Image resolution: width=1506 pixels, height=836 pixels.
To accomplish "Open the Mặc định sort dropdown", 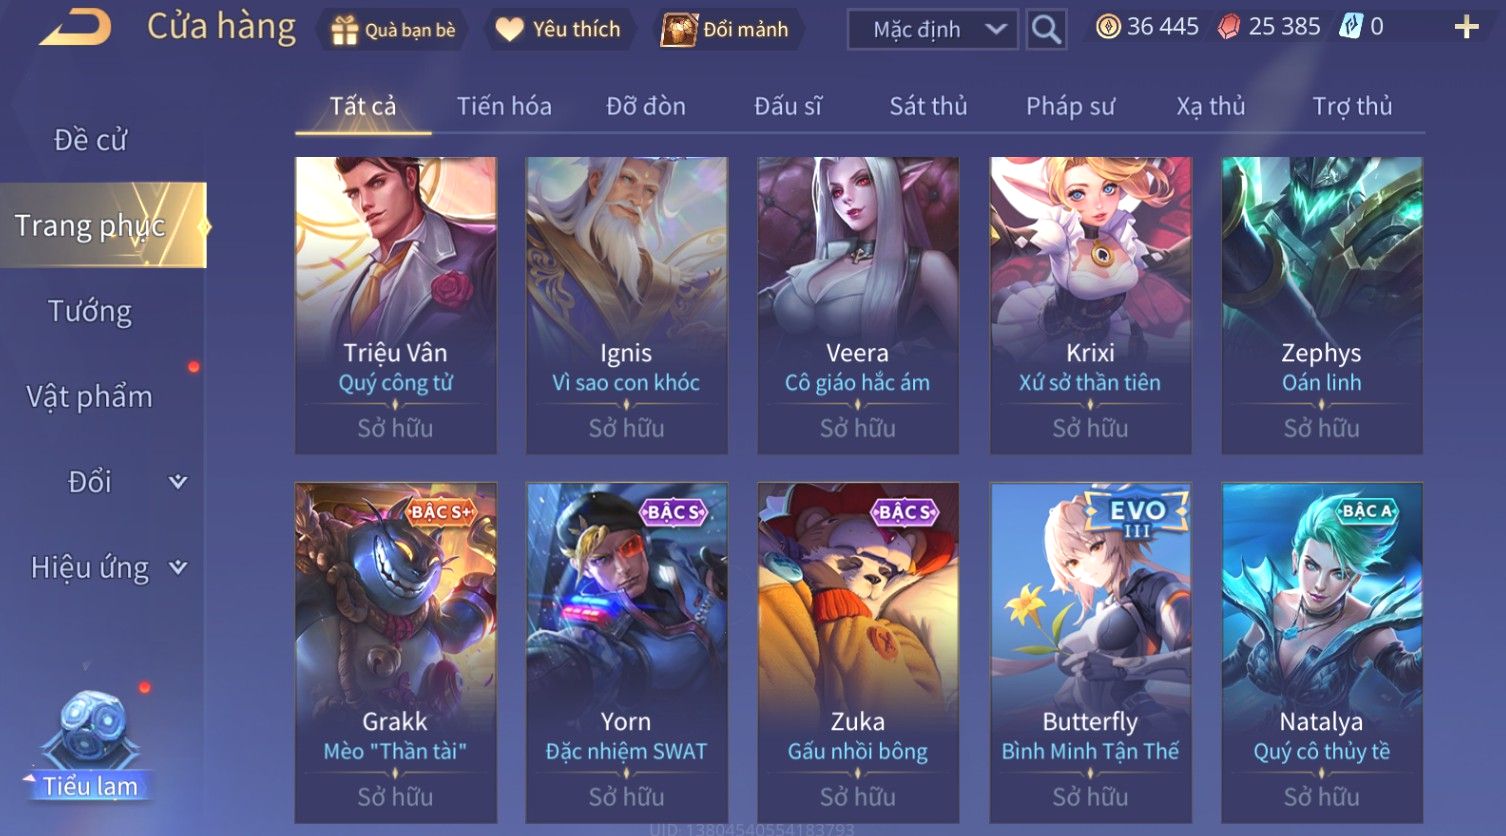I will 932,30.
